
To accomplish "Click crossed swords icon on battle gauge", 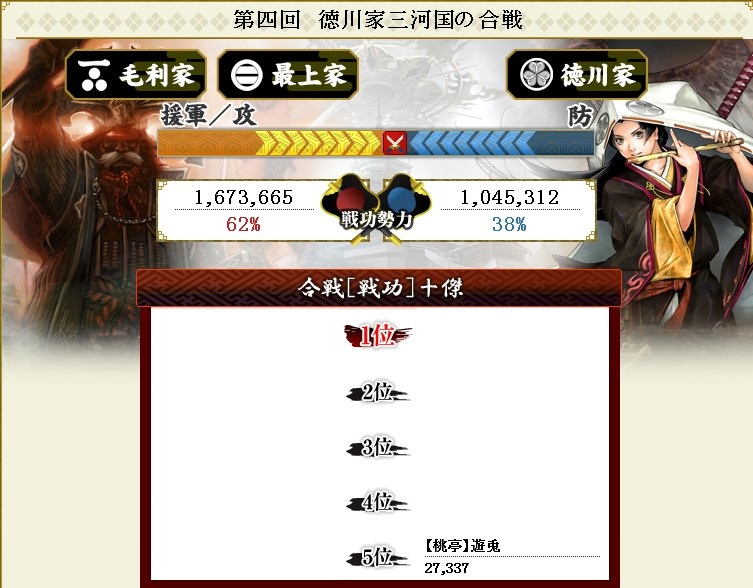I will (395, 143).
